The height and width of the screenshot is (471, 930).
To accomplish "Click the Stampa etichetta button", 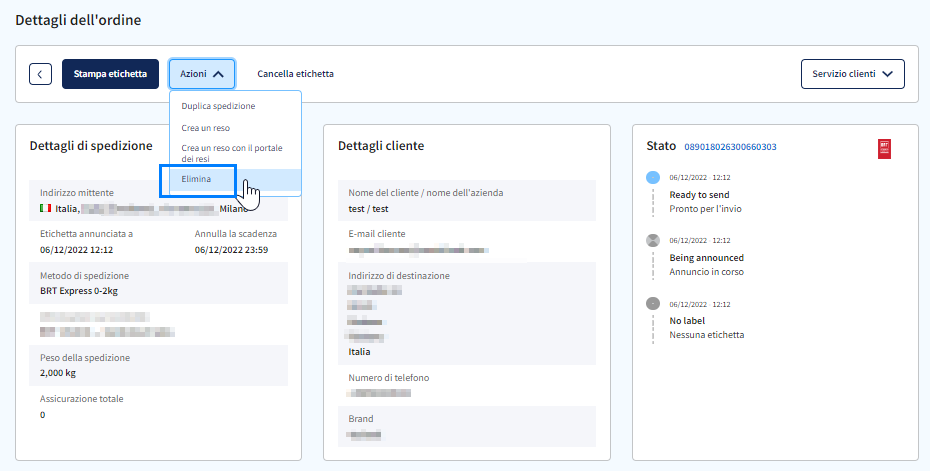I will point(110,74).
